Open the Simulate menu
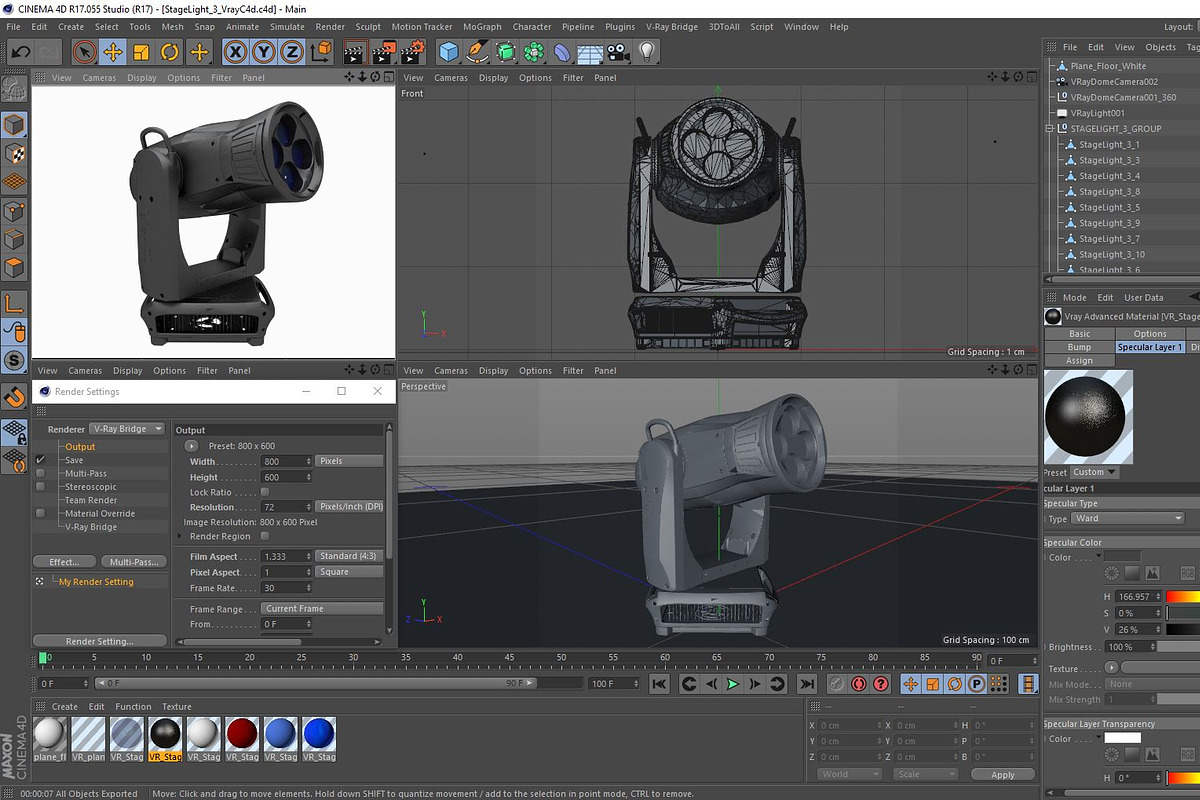1200x800 pixels. (x=287, y=27)
